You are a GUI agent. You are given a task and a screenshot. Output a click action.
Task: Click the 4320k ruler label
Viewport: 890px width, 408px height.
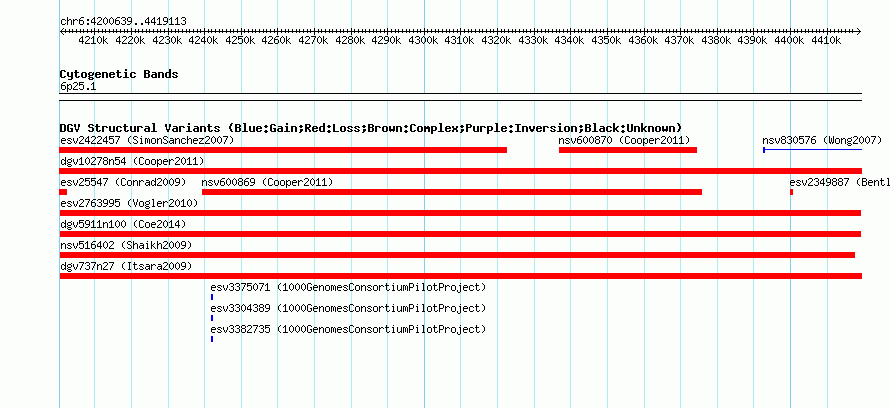click(497, 41)
